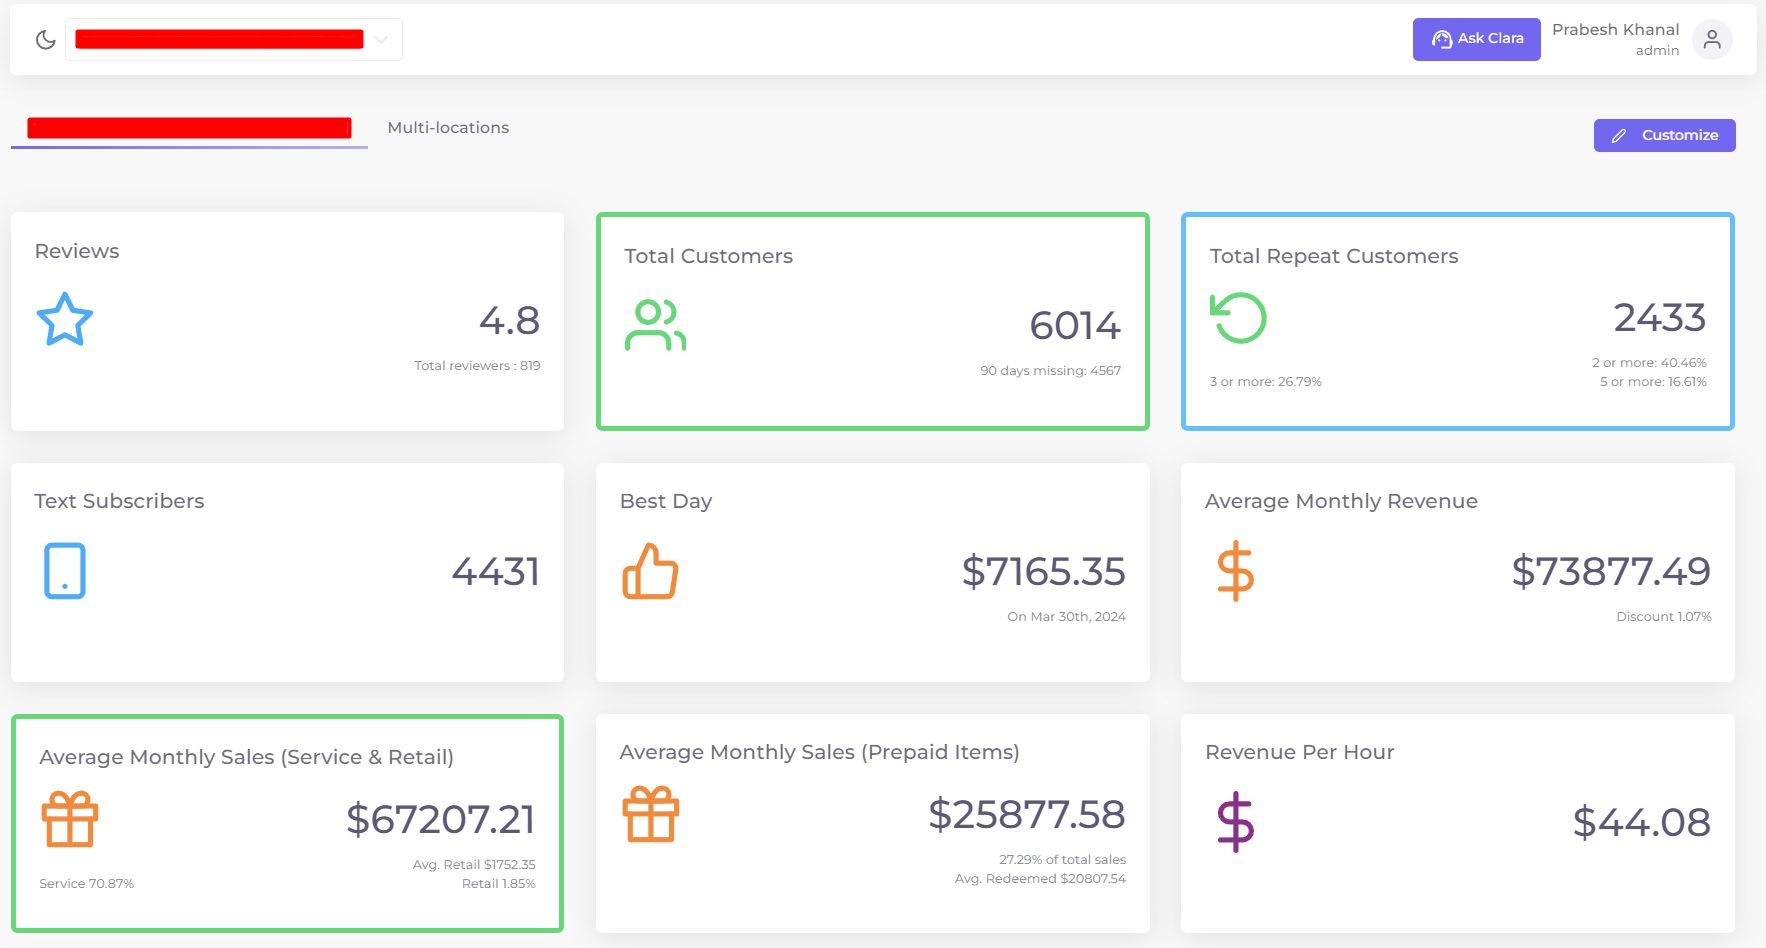
Task: Click the phone icon on Text Subscribers card
Action: 64,571
